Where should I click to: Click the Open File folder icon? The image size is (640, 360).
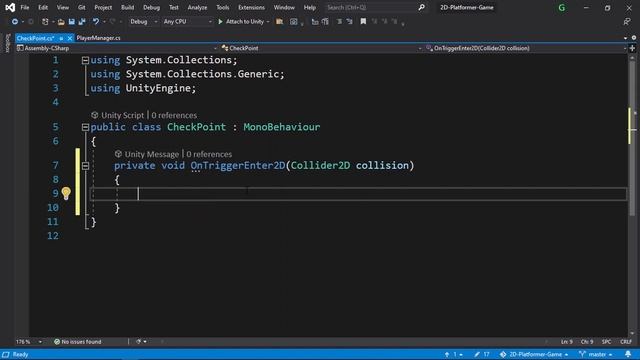click(61, 22)
